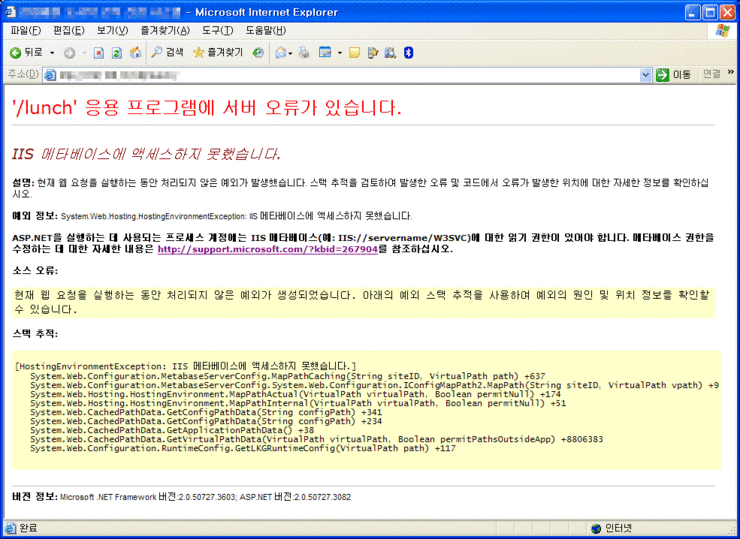Click the 'IIS 메타베이스에 액세스하지 못했습니다.' italic heading
The image size is (740, 539).
pos(146,154)
